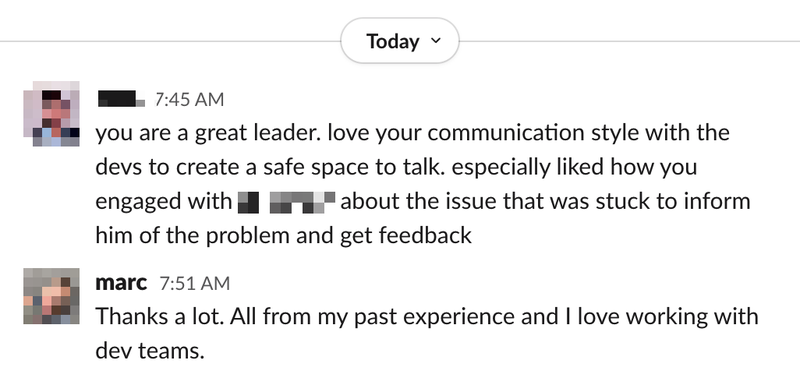Viewport: 800px width, 385px height.
Task: Open marc's username link
Action: point(121,283)
